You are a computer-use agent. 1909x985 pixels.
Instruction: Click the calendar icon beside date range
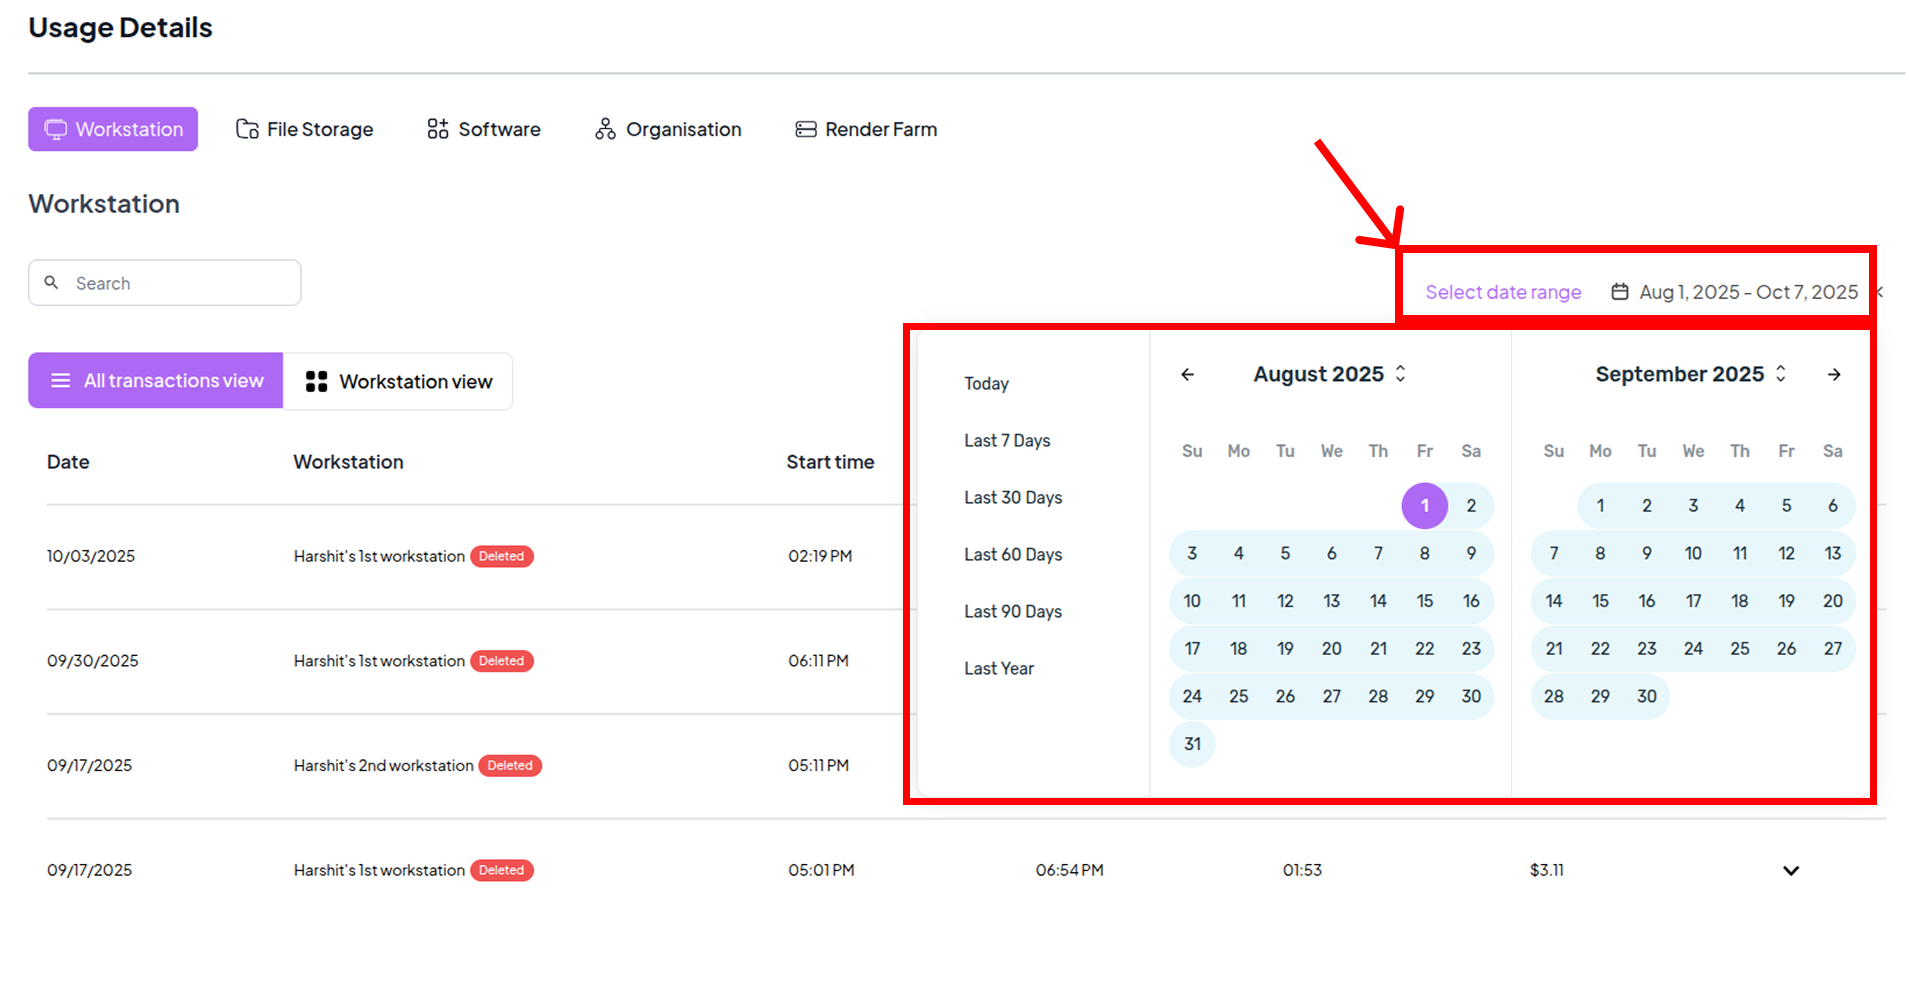tap(1619, 292)
